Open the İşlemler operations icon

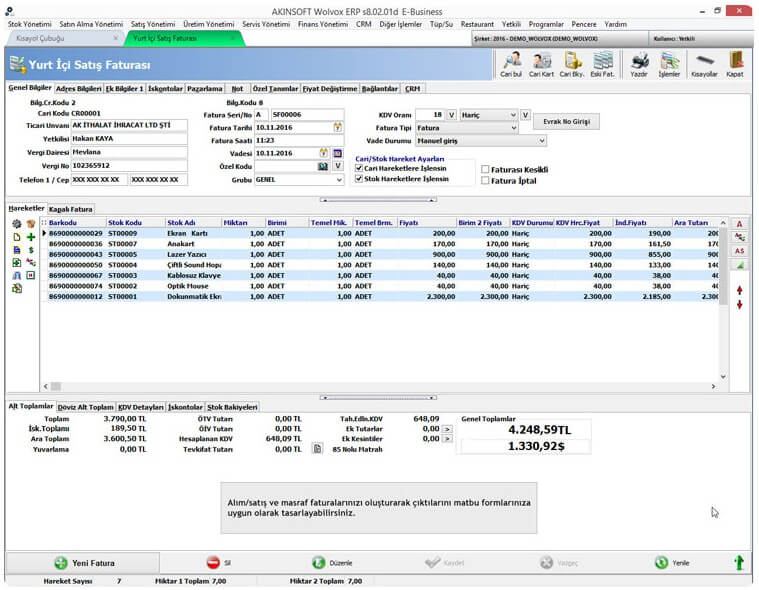point(669,64)
